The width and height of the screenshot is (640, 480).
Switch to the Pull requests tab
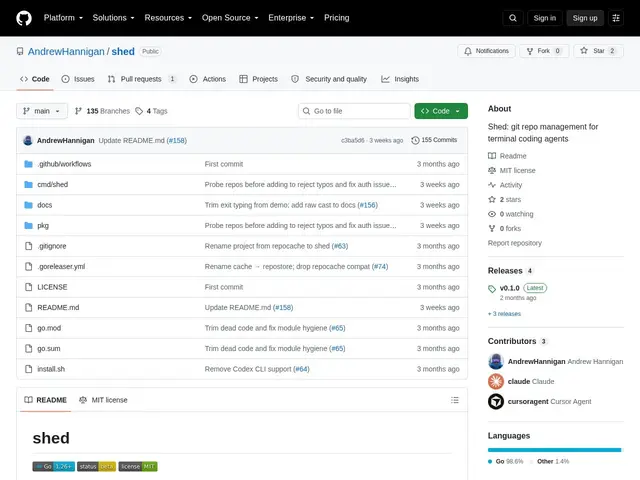pos(142,79)
